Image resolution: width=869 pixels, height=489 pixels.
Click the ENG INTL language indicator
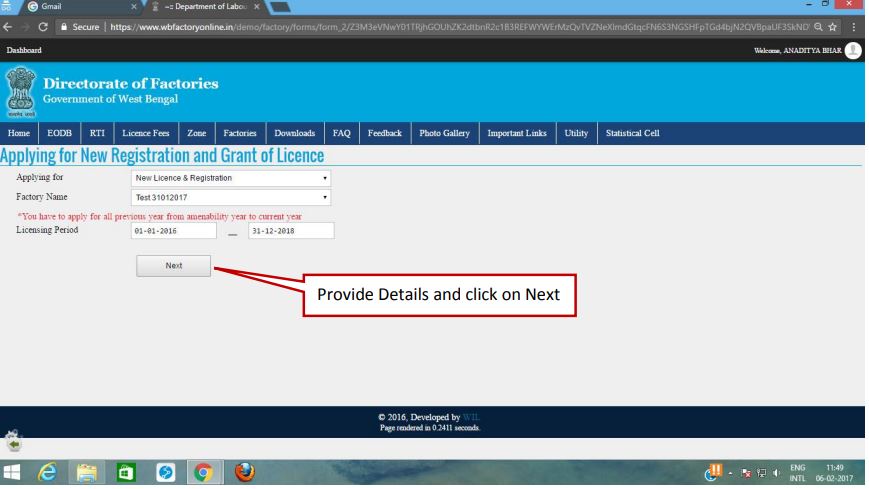click(798, 473)
